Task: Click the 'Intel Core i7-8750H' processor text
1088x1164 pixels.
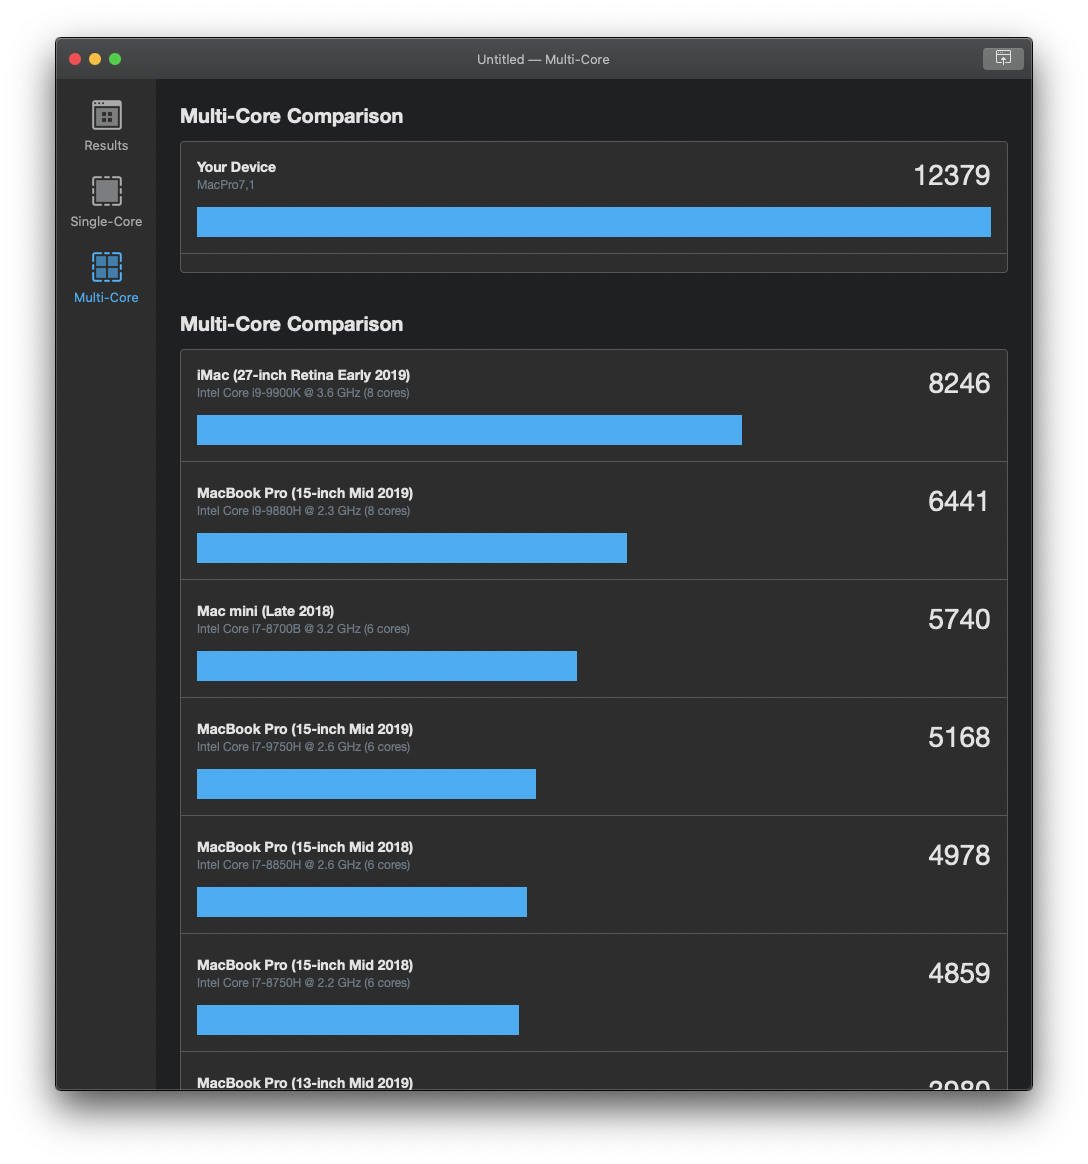Action: (304, 983)
